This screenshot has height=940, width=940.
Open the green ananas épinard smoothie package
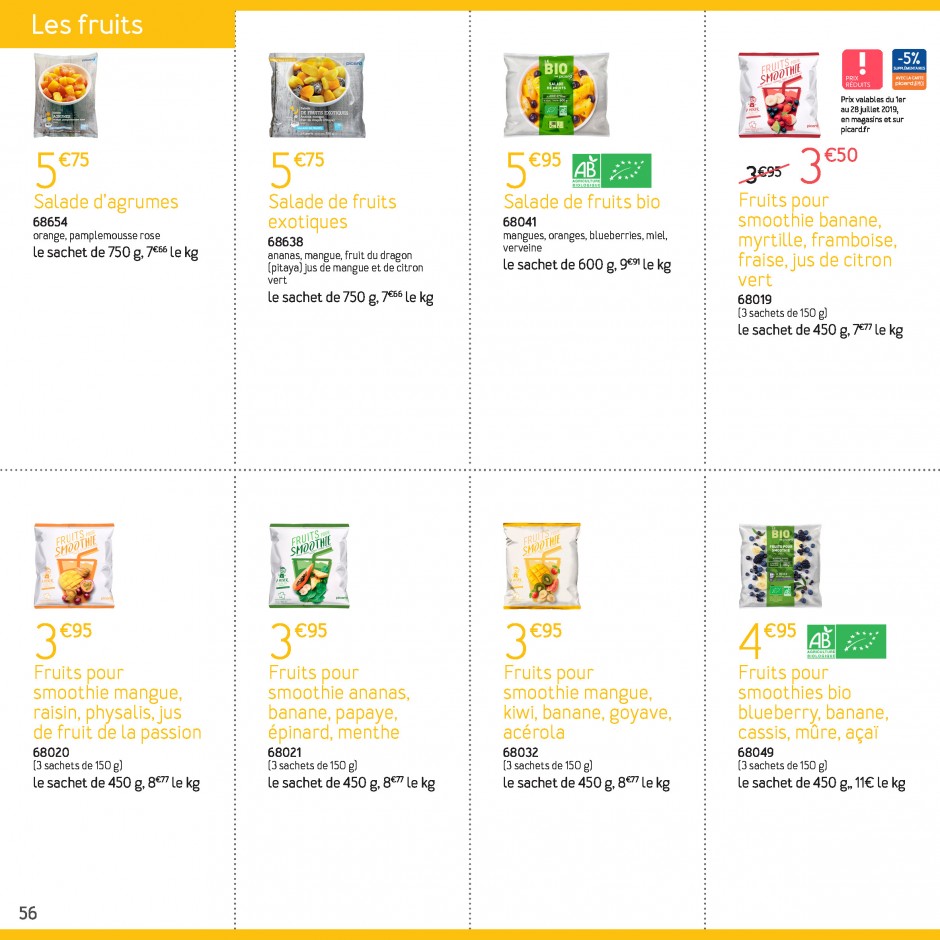pyautogui.click(x=309, y=566)
